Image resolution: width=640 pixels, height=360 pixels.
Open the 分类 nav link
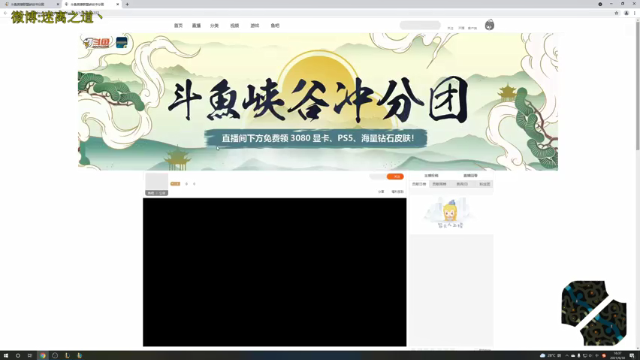point(214,26)
